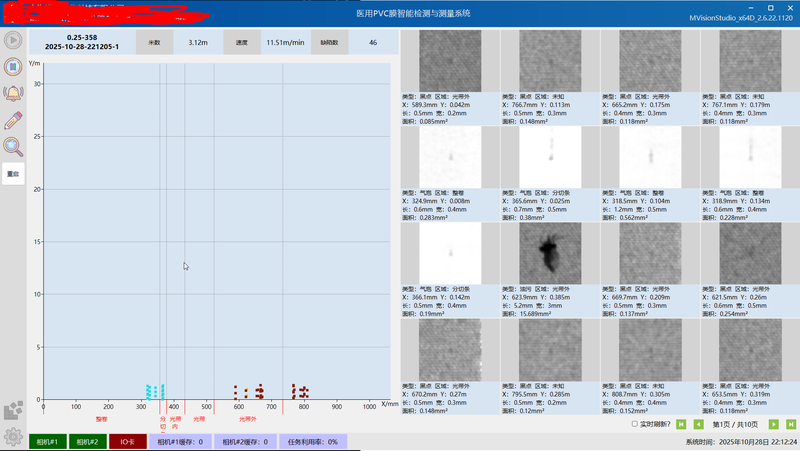This screenshot has width=800, height=451.
Task: Jump to last page of defects
Action: [x=790, y=425]
